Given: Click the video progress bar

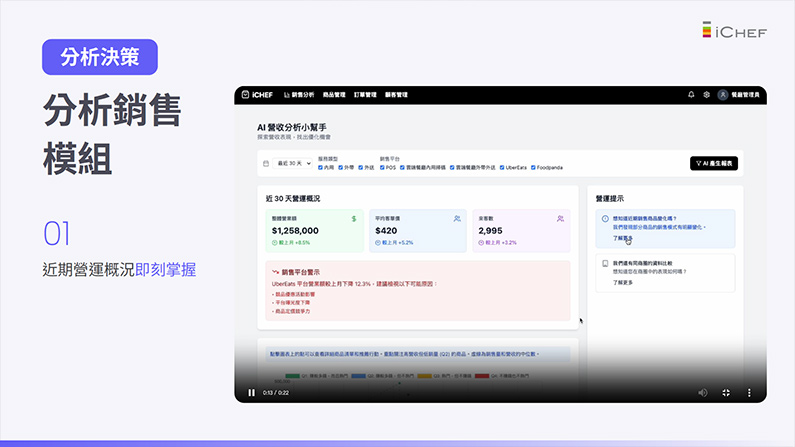Looking at the screenshot, I should [500, 381].
